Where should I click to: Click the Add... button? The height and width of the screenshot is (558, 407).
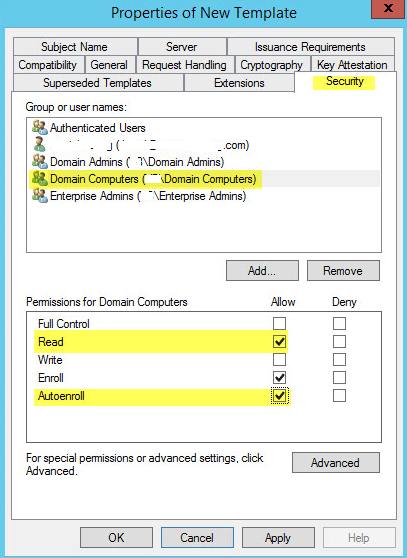[262, 271]
